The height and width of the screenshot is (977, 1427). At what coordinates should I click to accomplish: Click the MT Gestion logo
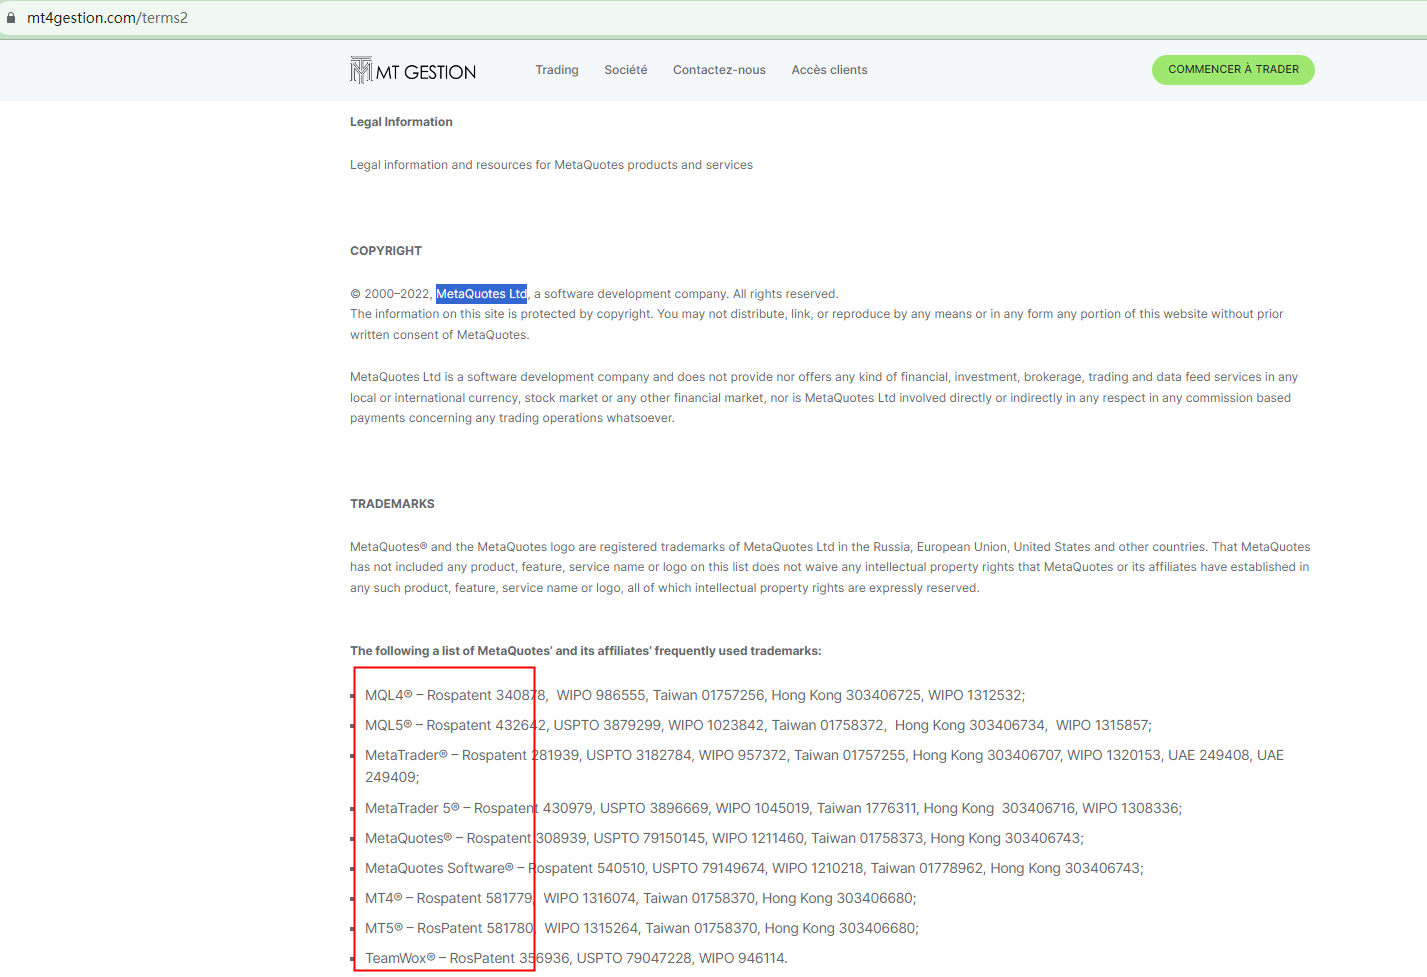413,70
